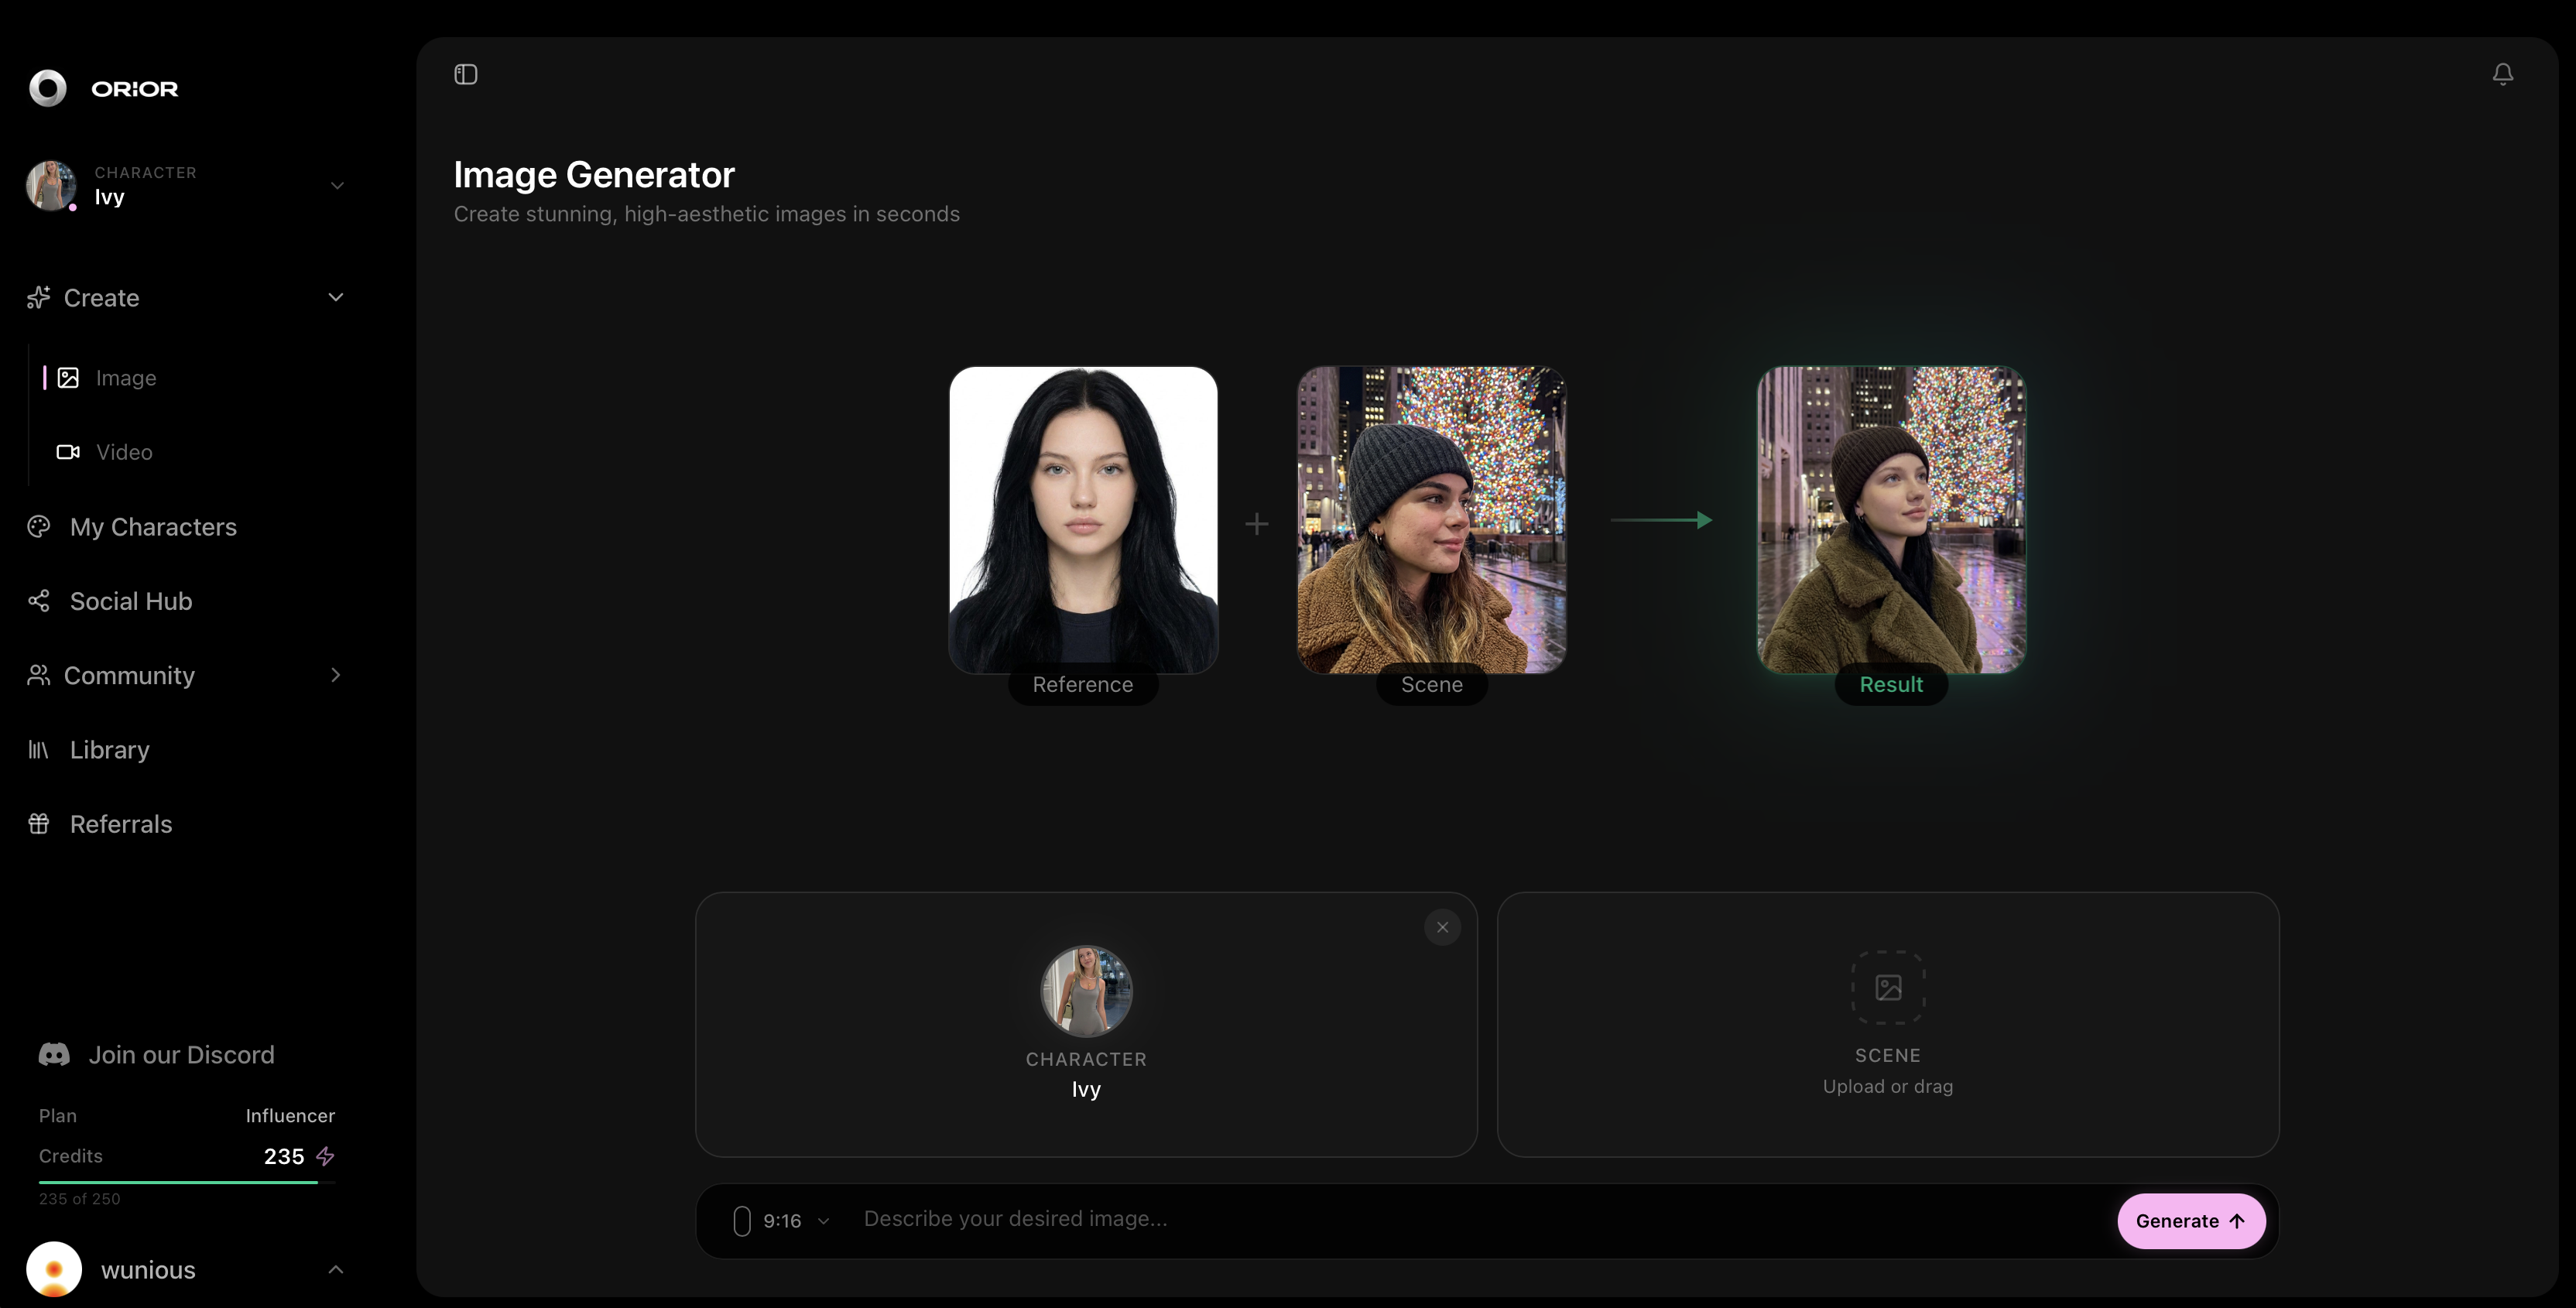The height and width of the screenshot is (1308, 2576).
Task: Open the character selector showing Ivy
Action: click(x=186, y=186)
